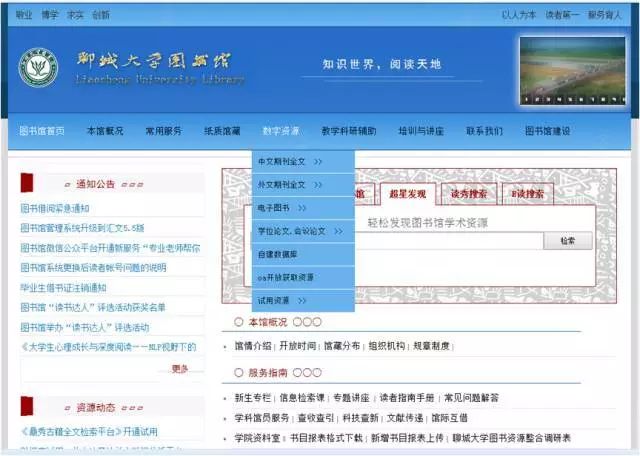Focus the search text input box
The height and width of the screenshot is (456, 640).
449,241
